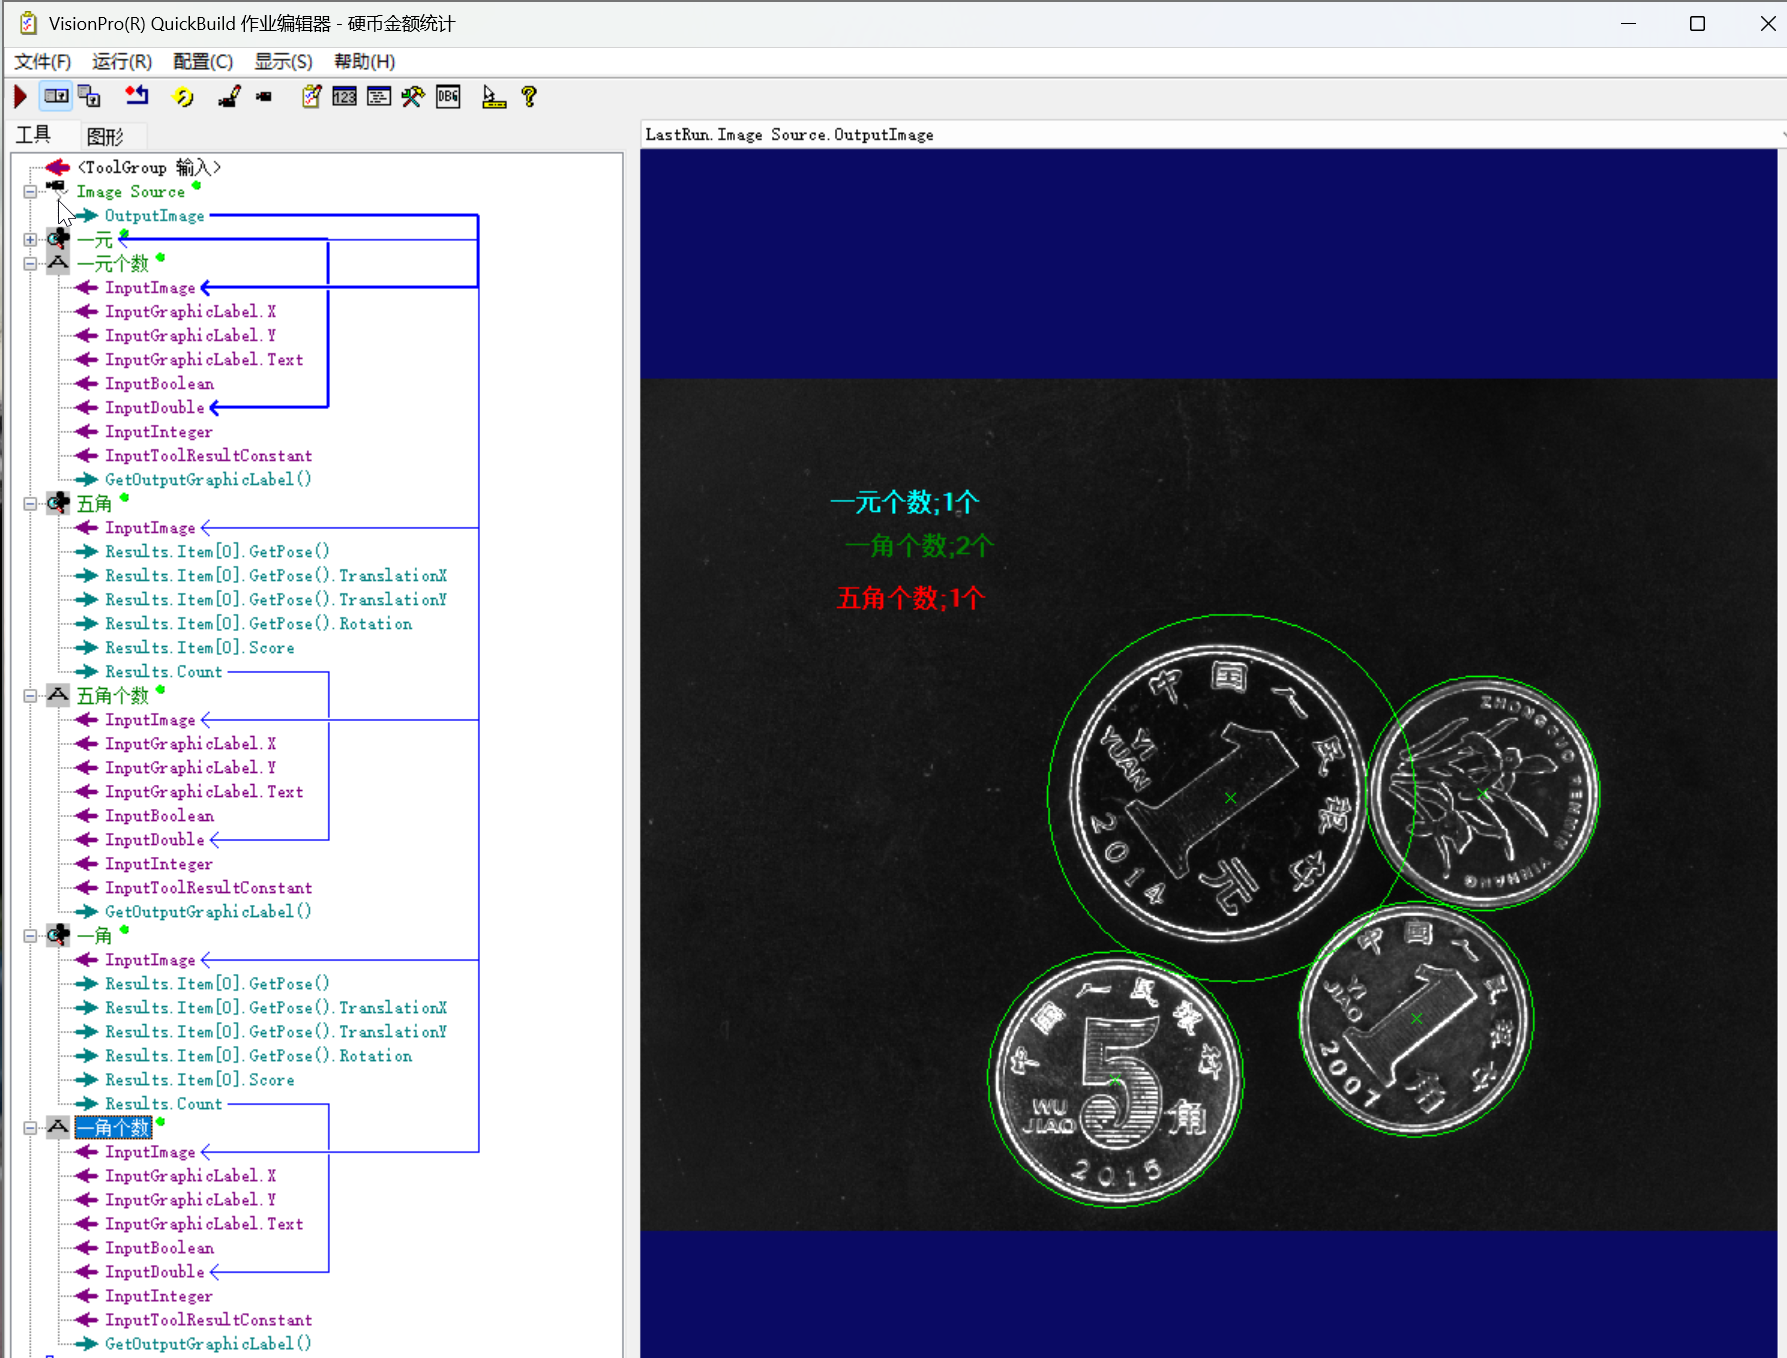
Task: Select Results.Item[0].Score under 五角
Action: (199, 648)
